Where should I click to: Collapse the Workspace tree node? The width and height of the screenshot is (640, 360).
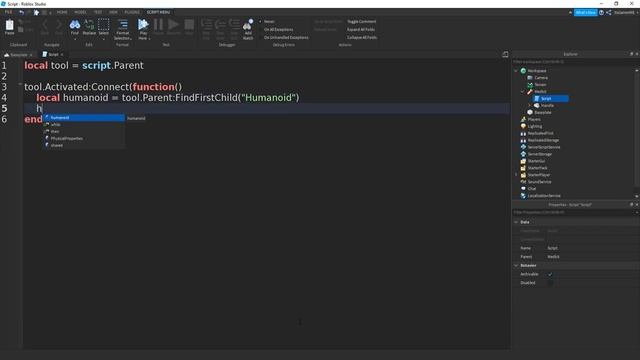pyautogui.click(x=516, y=71)
